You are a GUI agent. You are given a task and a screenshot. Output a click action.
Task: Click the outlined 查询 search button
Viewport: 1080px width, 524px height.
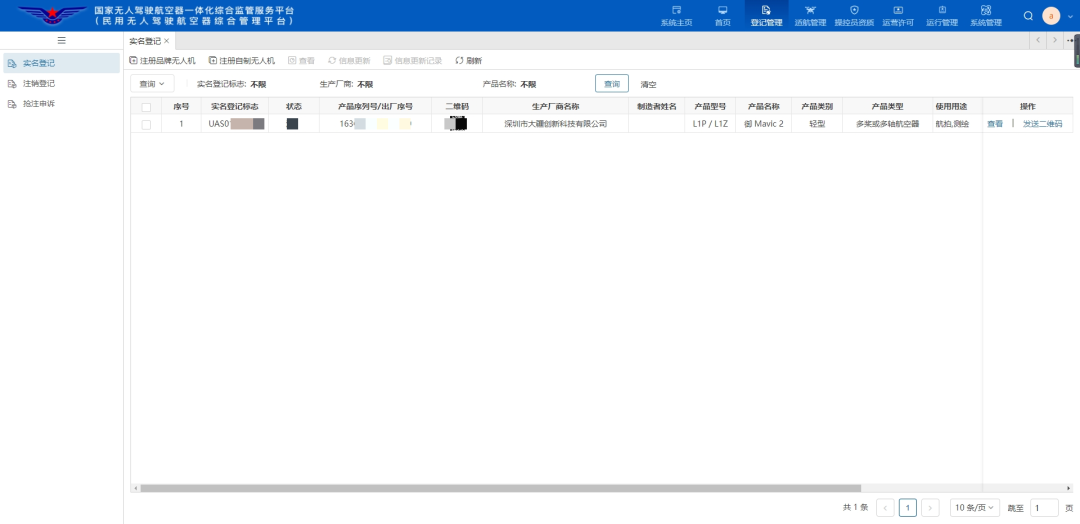(612, 84)
